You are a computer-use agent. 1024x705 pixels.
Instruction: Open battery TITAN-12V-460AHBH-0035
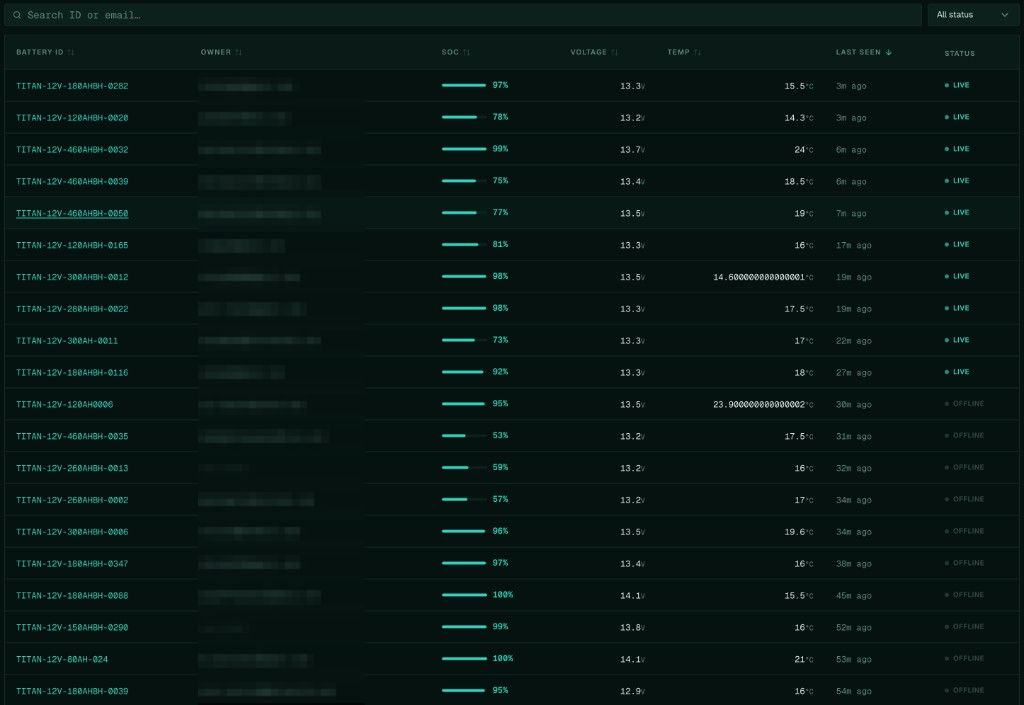72,437
